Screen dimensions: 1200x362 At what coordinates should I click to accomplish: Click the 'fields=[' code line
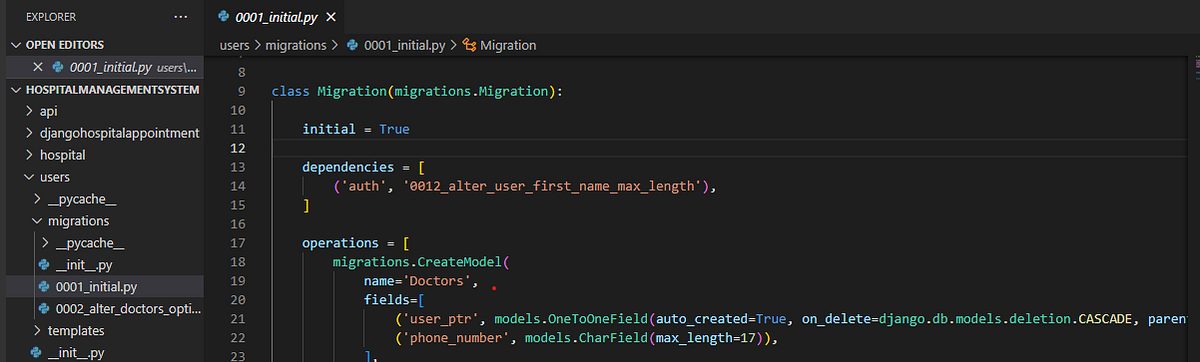coord(395,300)
